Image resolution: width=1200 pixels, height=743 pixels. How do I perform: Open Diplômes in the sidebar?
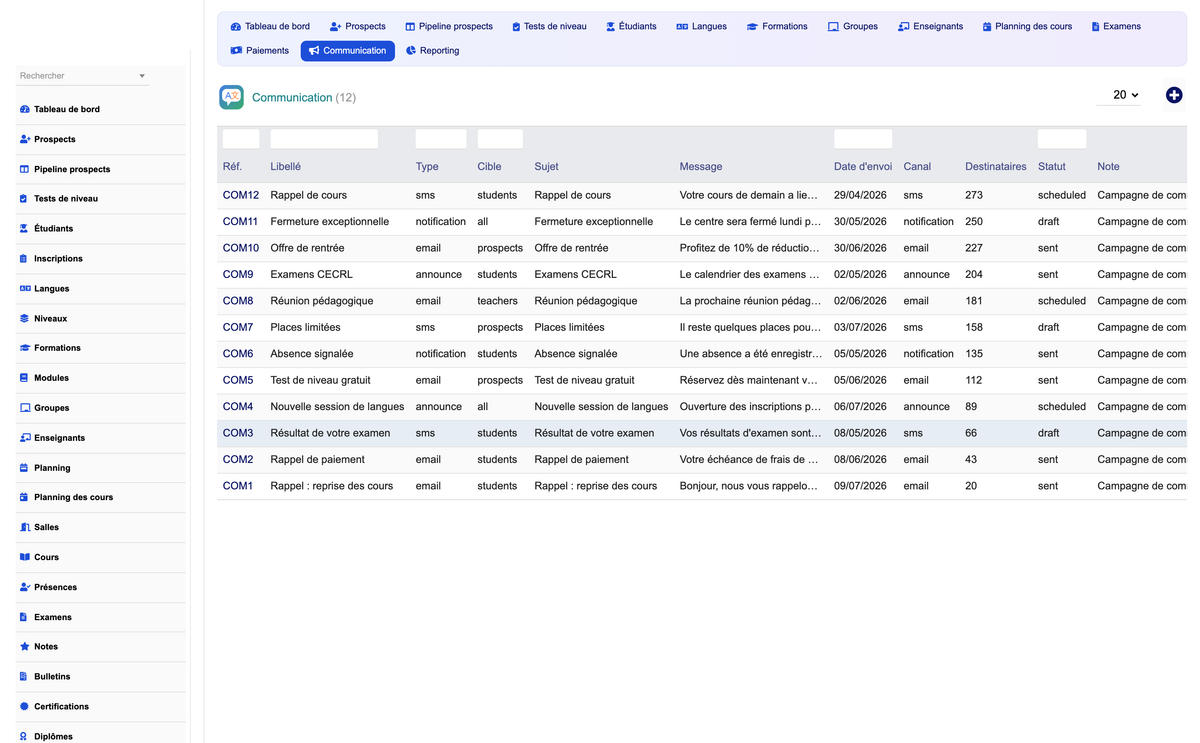(53, 736)
